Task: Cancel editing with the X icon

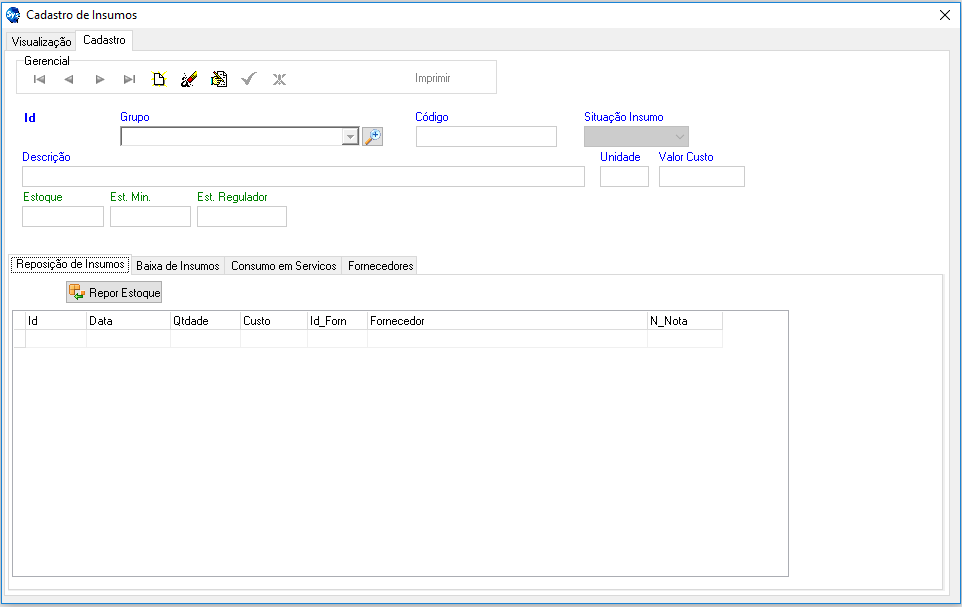Action: [279, 79]
